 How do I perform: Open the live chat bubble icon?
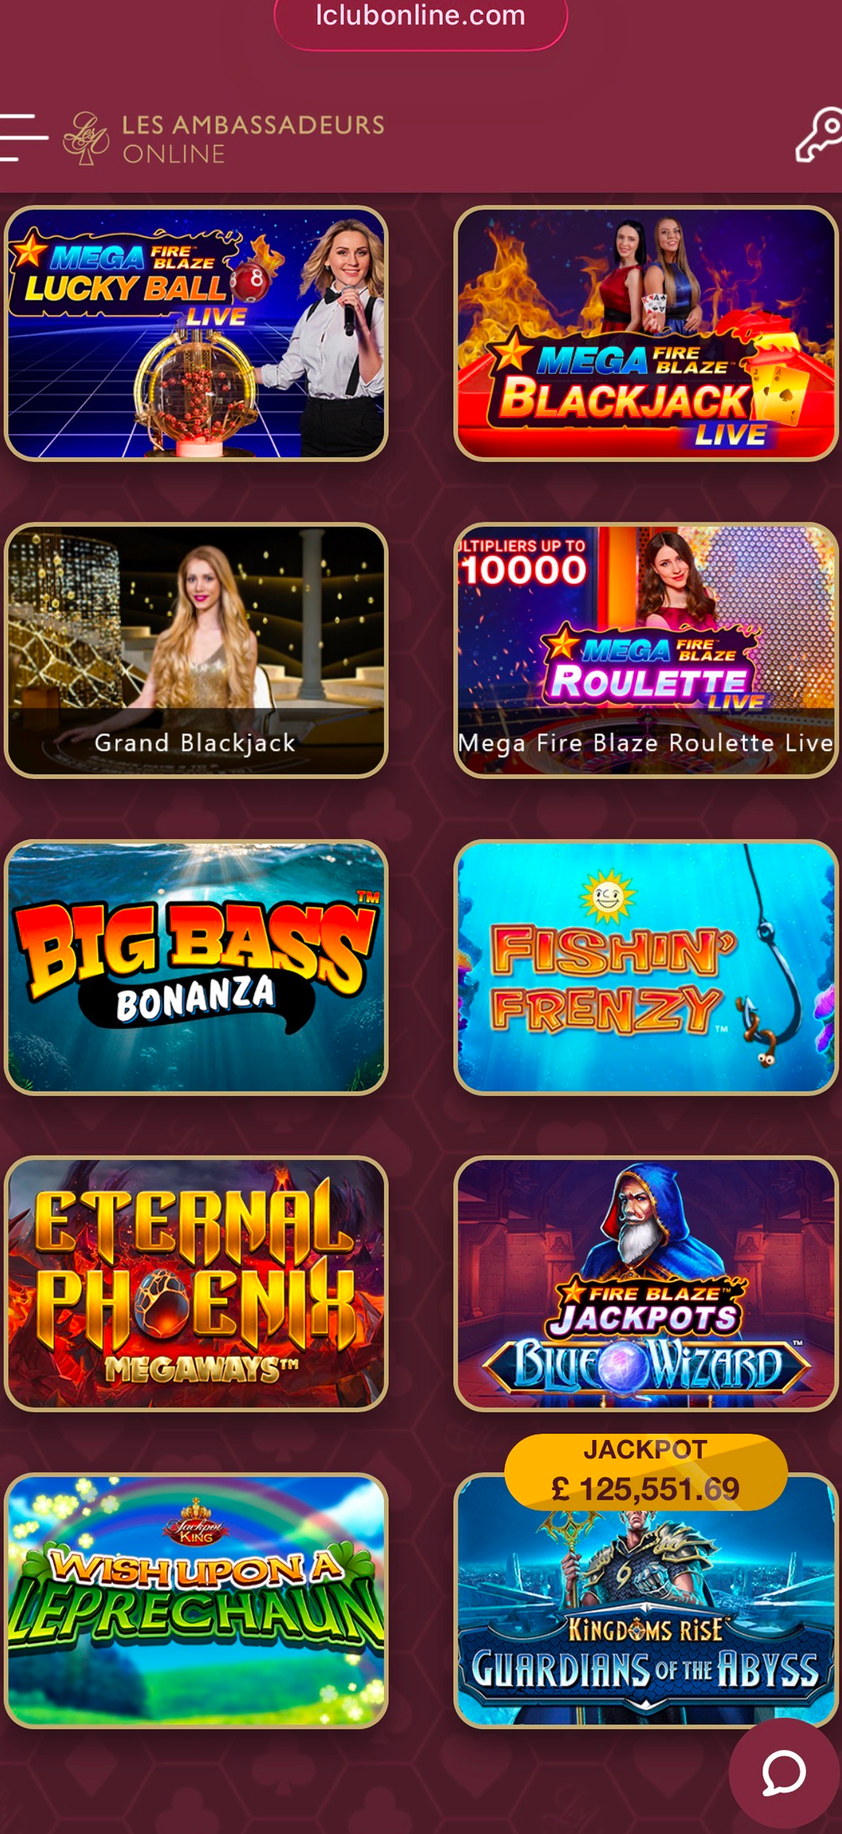(x=784, y=1773)
